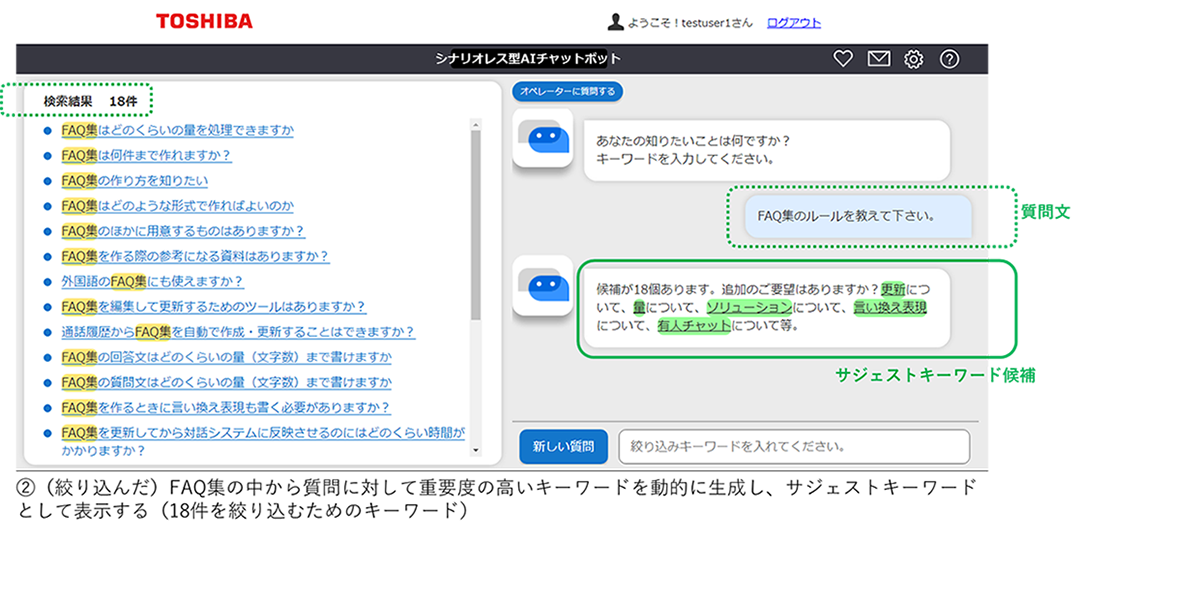The width and height of the screenshot is (1200, 600).
Task: Open 外国語のFAQ集にも使えますか result
Action: [x=152, y=282]
